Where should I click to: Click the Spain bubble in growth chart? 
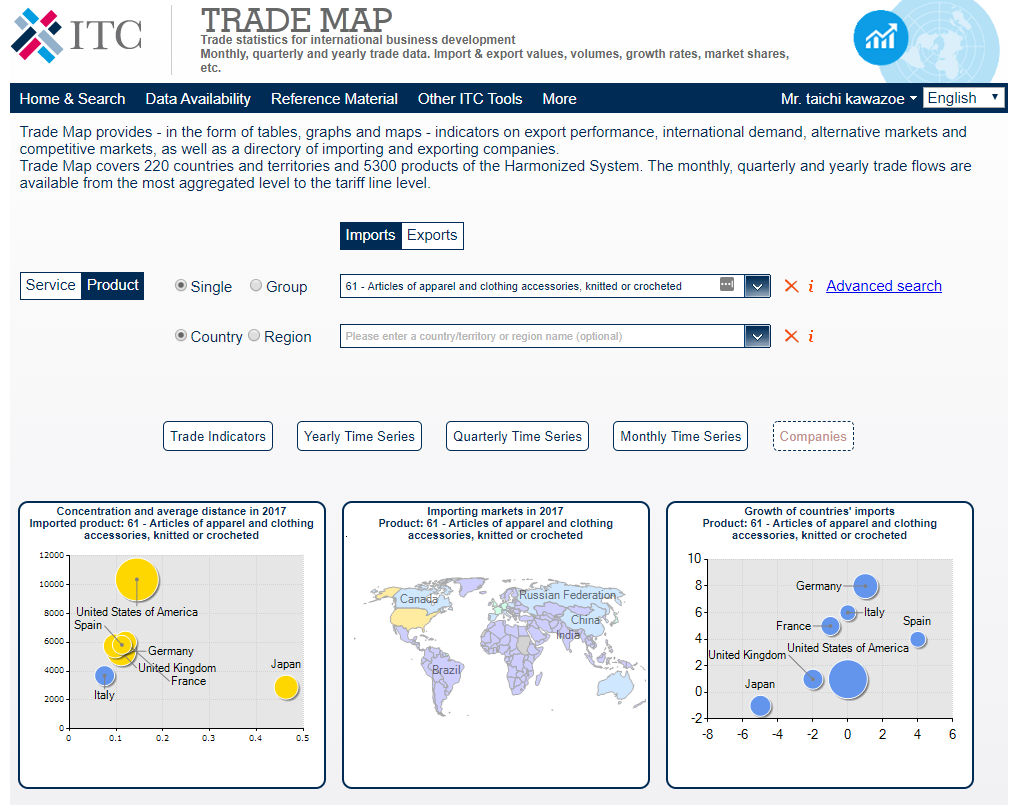pyautogui.click(x=917, y=640)
